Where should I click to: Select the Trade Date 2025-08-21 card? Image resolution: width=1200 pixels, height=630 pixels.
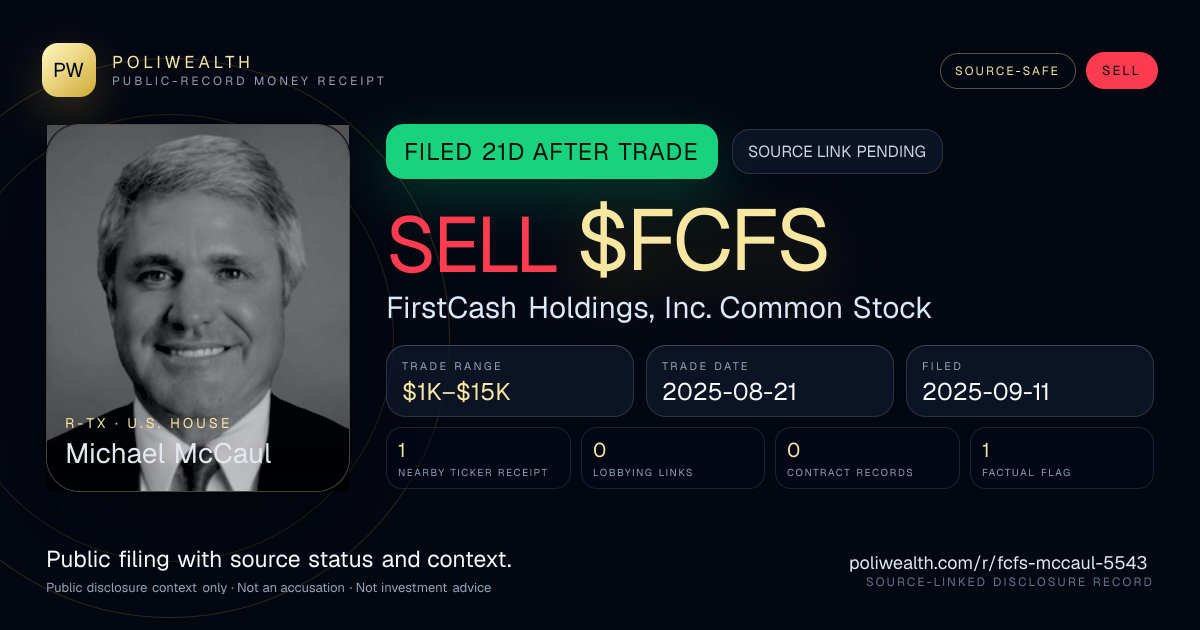[x=770, y=381]
